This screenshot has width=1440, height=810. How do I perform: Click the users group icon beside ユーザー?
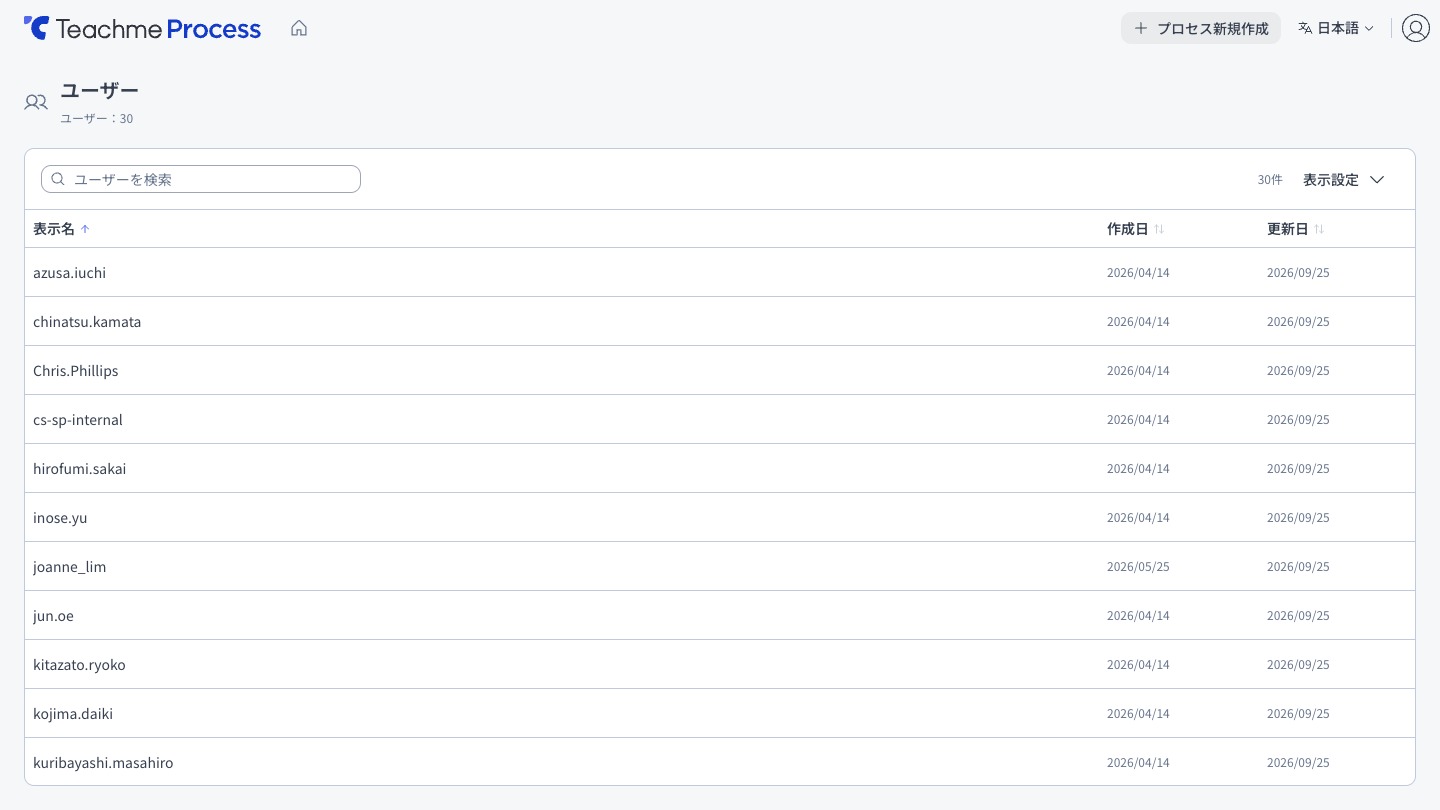(x=36, y=102)
